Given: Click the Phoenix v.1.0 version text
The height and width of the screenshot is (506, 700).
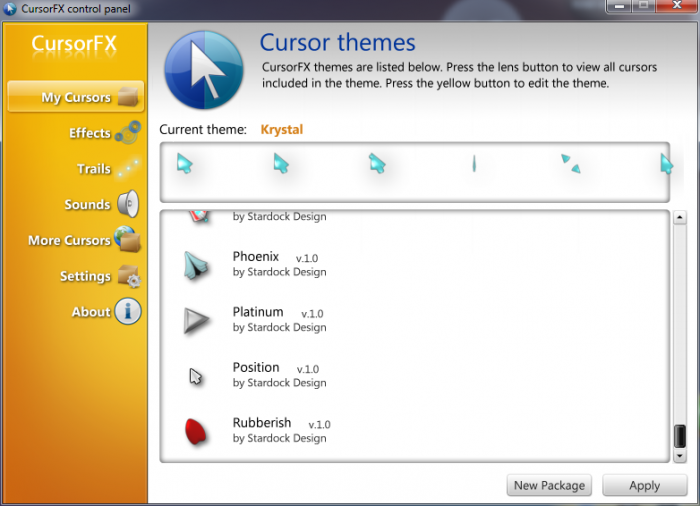Looking at the screenshot, I should [307, 258].
